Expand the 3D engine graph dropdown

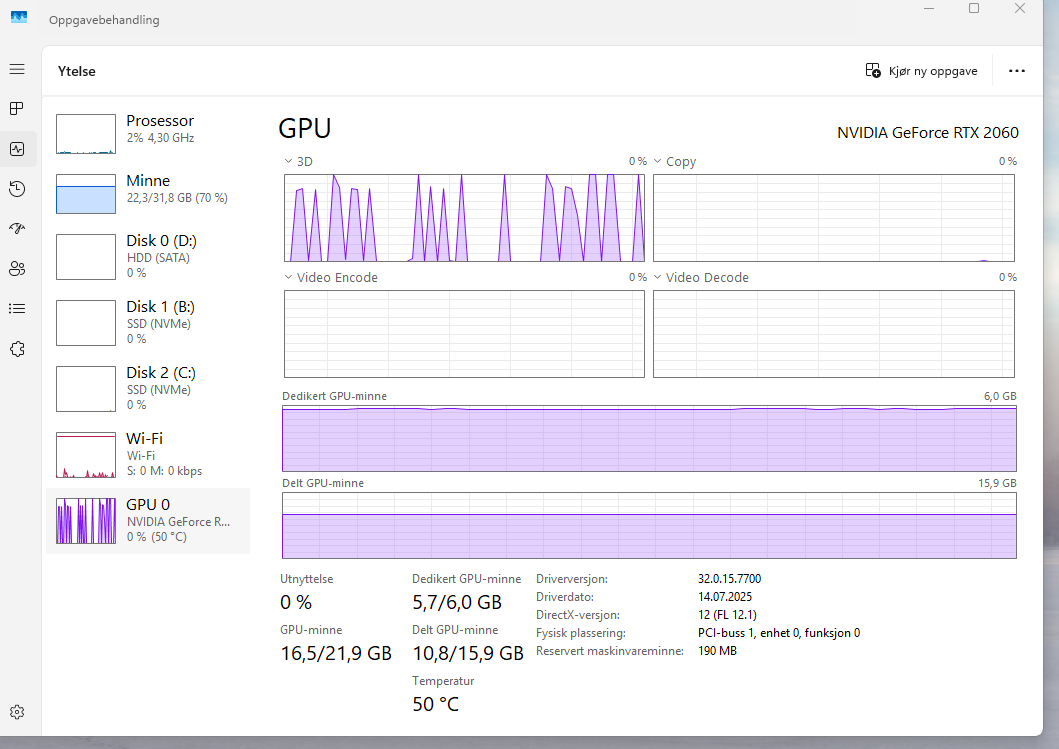pos(289,162)
